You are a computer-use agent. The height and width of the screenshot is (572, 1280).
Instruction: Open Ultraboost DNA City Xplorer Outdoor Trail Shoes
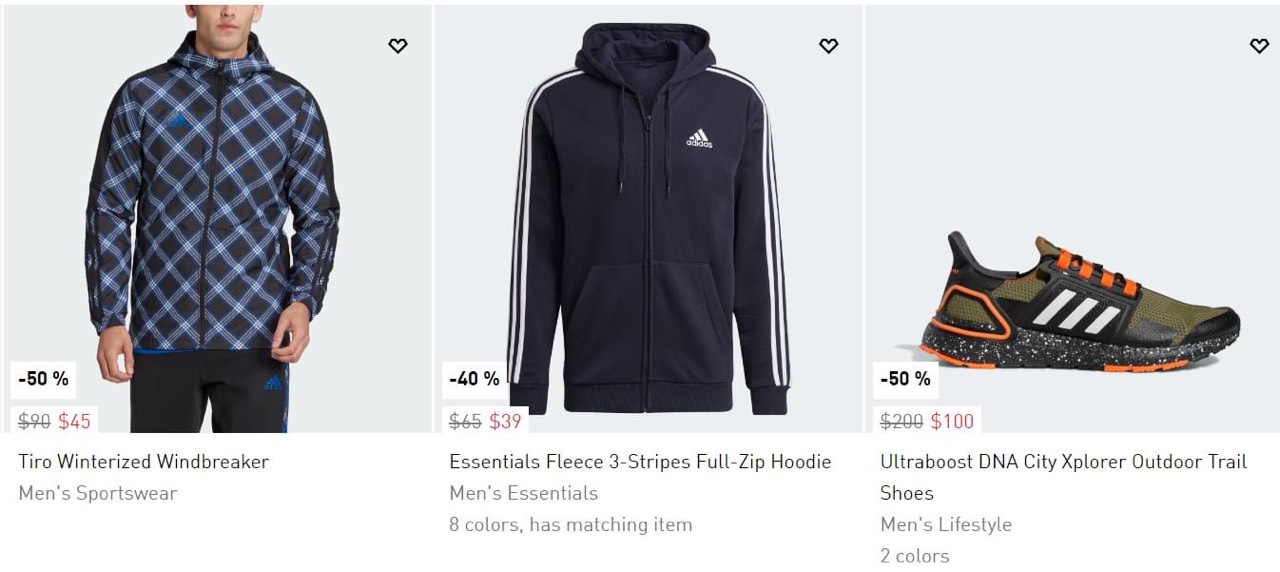(x=1063, y=462)
